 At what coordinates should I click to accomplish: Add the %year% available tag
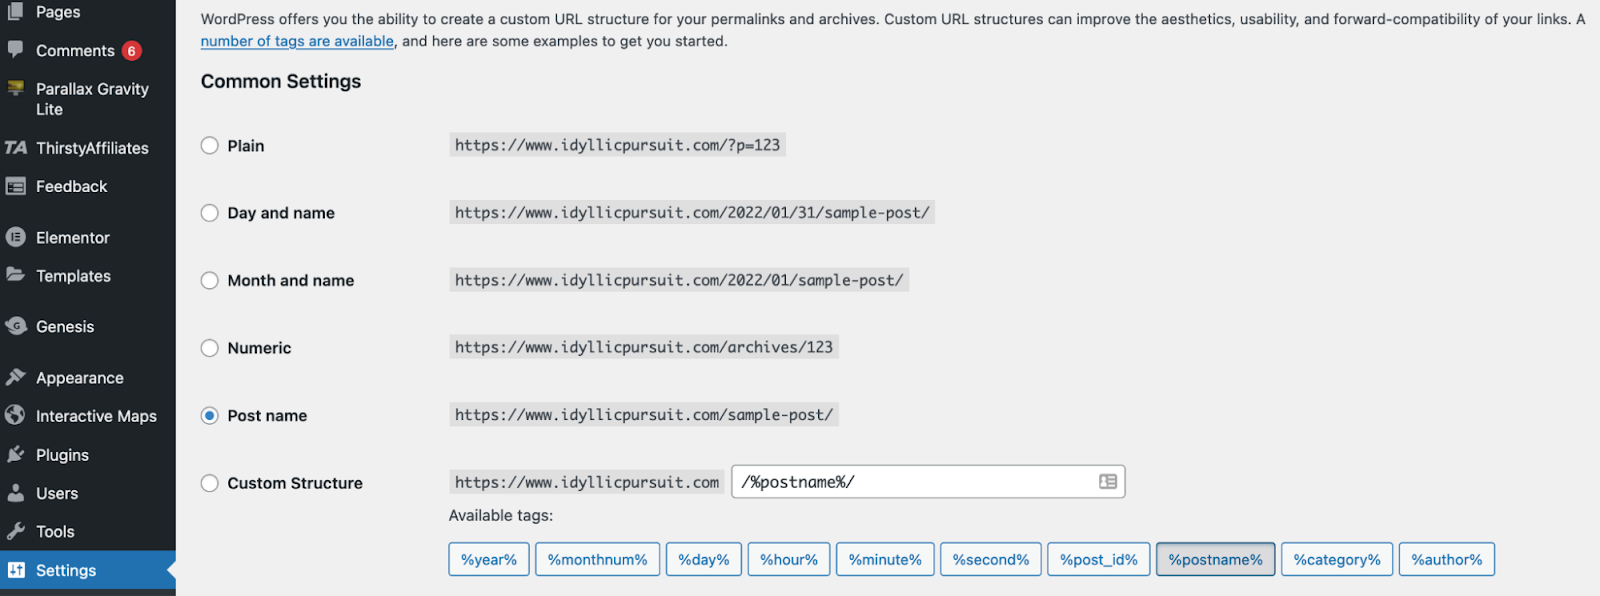(489, 560)
